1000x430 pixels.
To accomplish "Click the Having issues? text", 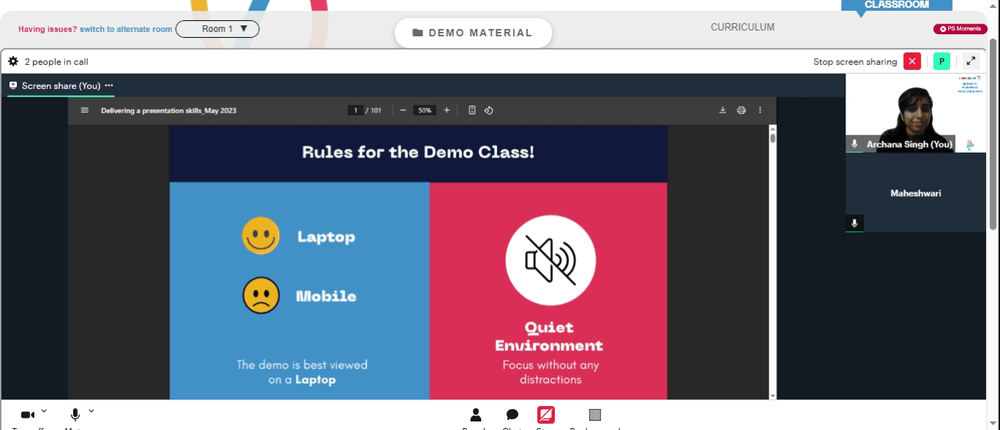I will pyautogui.click(x=48, y=29).
